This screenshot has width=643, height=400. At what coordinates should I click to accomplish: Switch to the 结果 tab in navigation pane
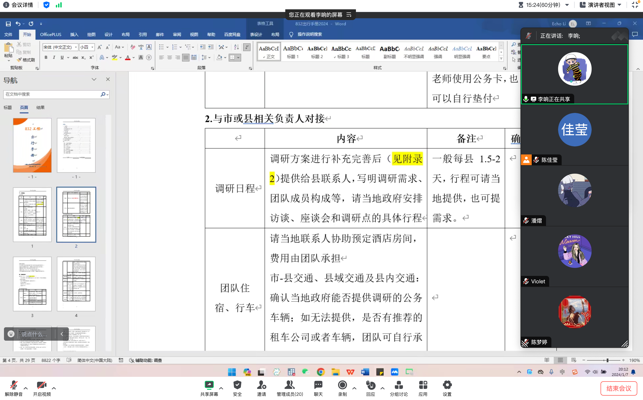[40, 107]
